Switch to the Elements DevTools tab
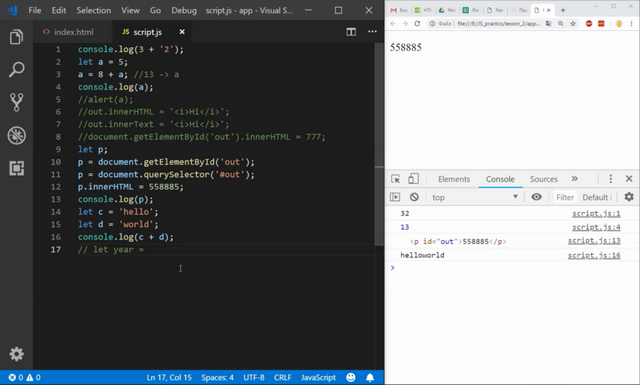Screen dimensions: 640x385 click(x=454, y=179)
